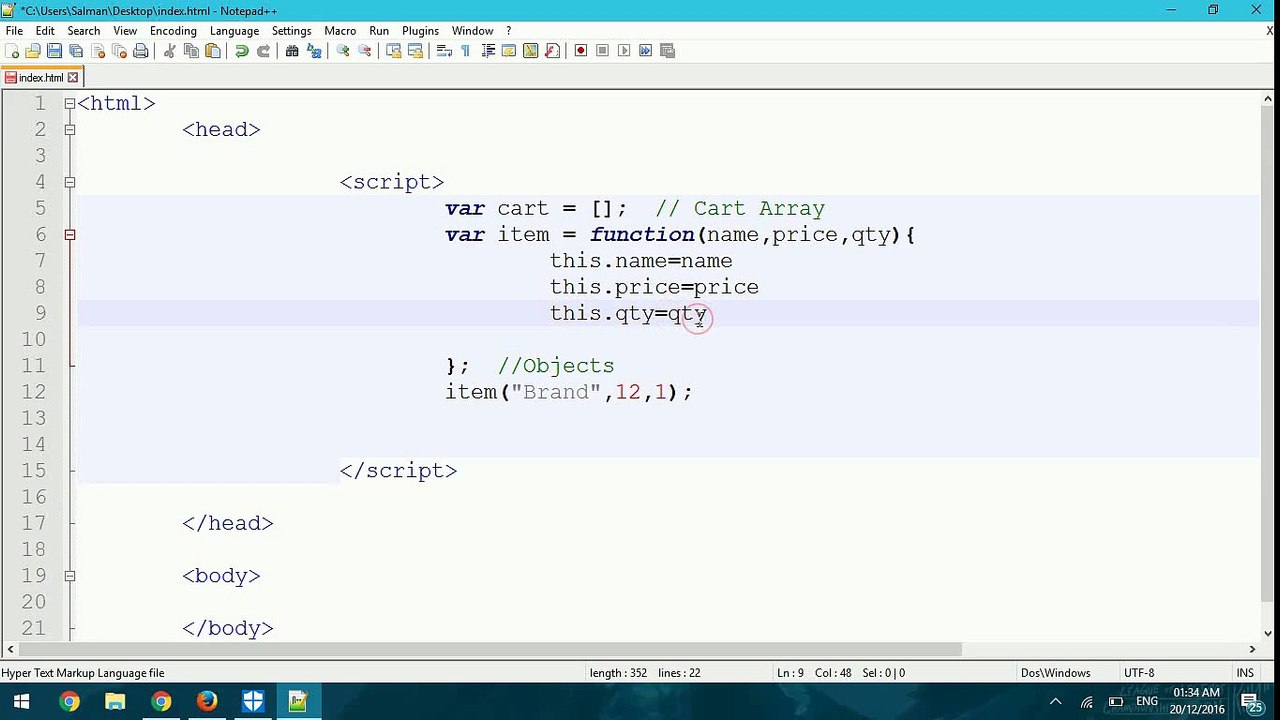
Task: Click the Save All toolbar icon
Action: click(76, 51)
